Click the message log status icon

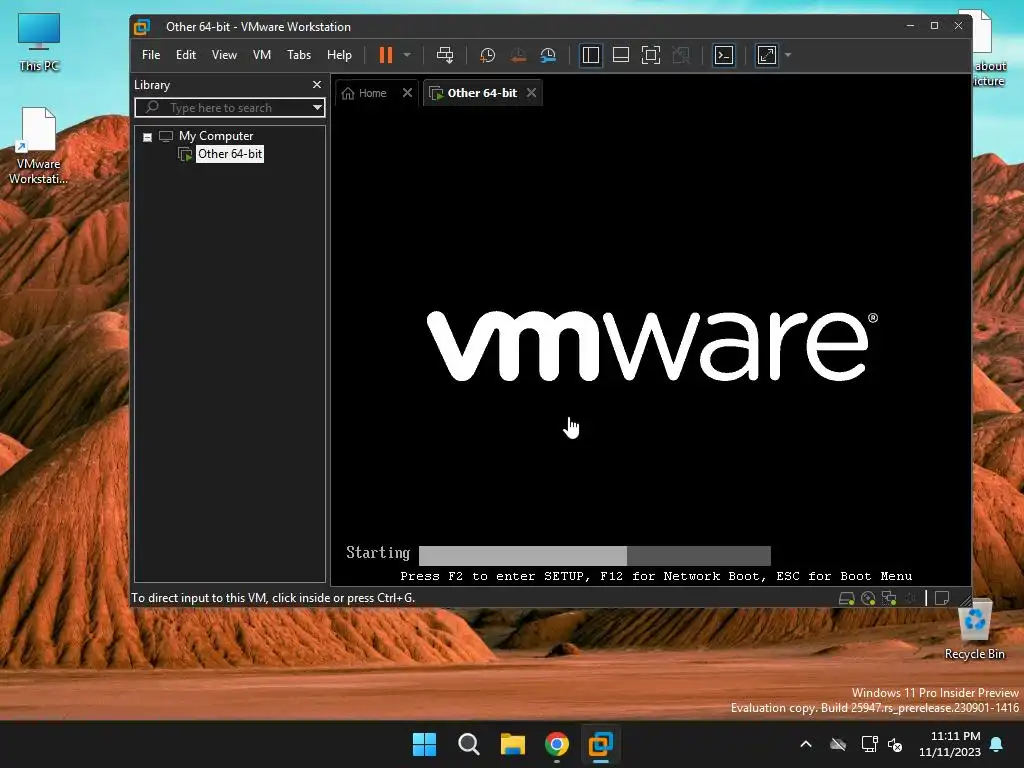[942, 598]
